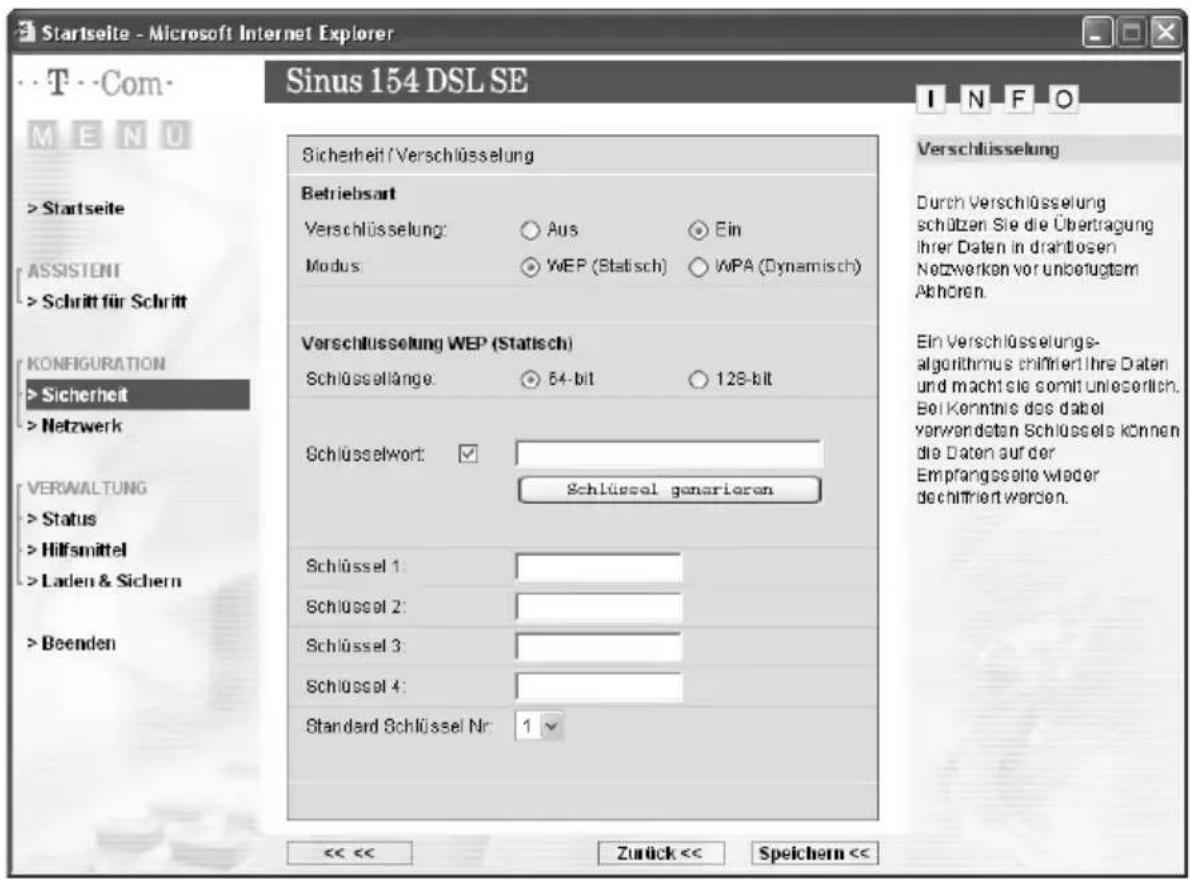Select the Sicherheit menu entry
The image size is (1190, 879).
[137, 395]
